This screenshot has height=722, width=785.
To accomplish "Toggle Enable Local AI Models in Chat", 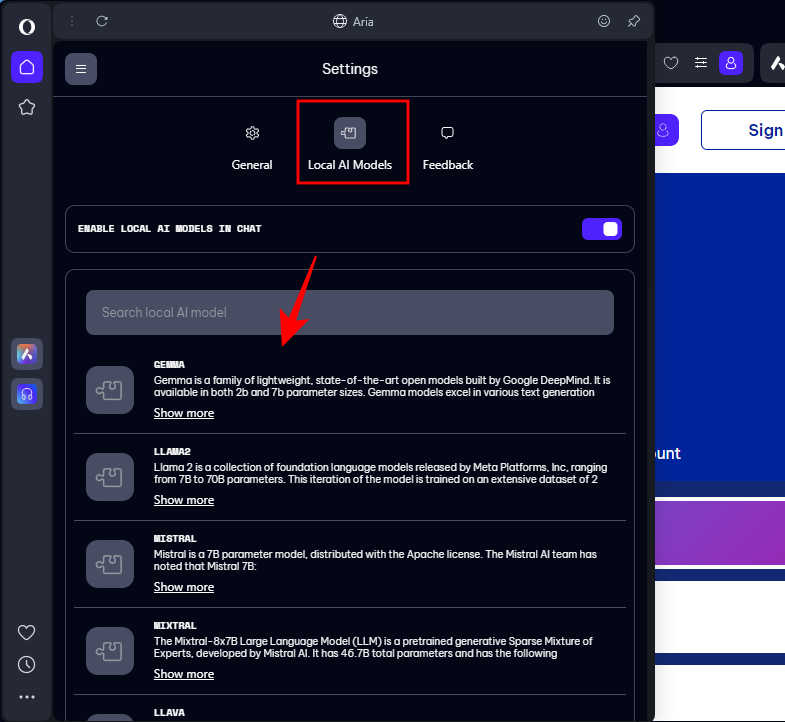I will [x=602, y=229].
